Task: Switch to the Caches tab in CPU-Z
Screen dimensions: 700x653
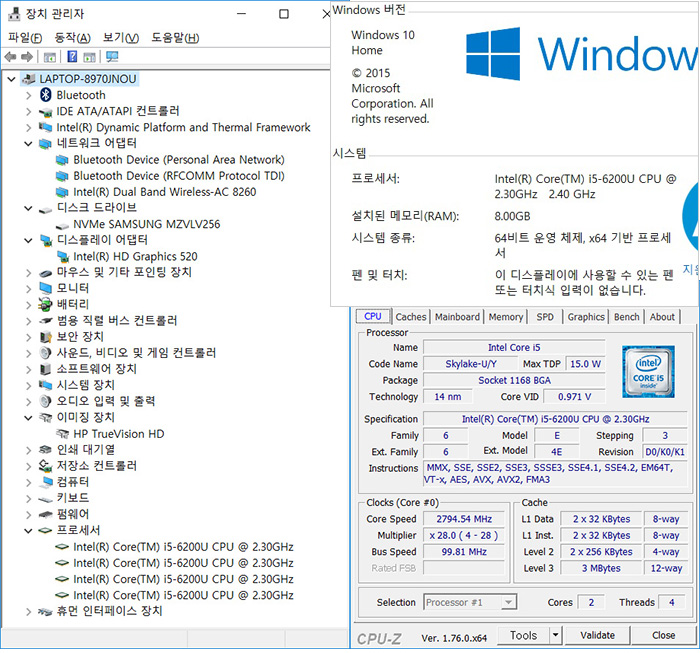Action: pos(411,317)
